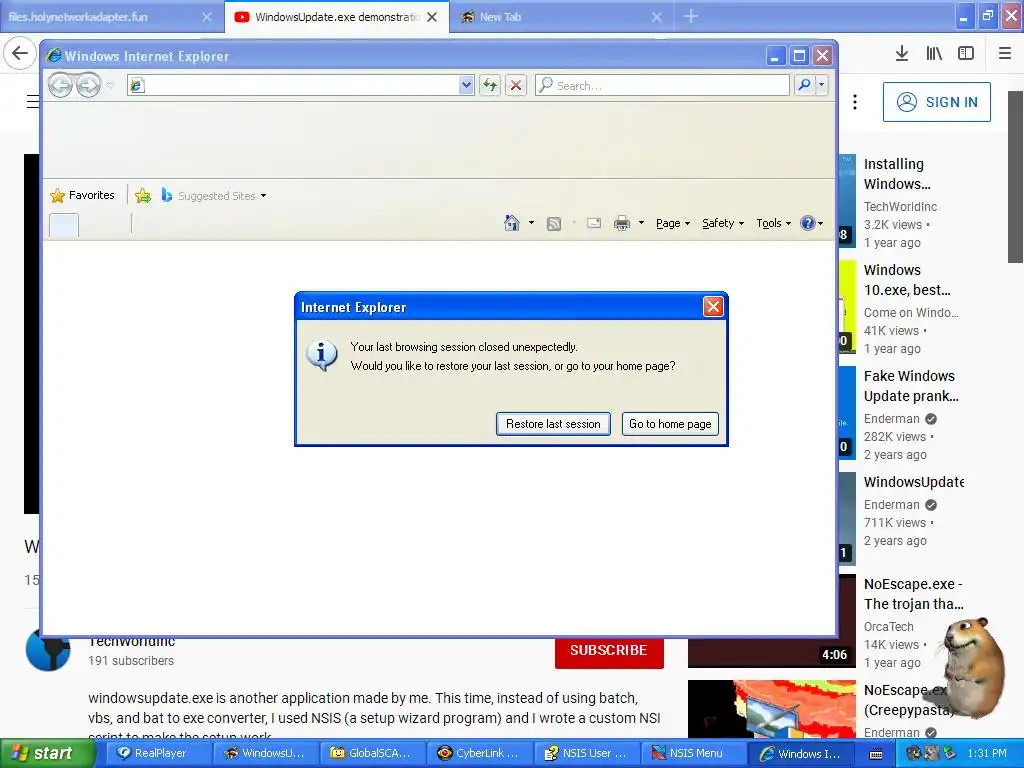
Task: Click the system tray clock 1:31 PM
Action: tap(987, 753)
